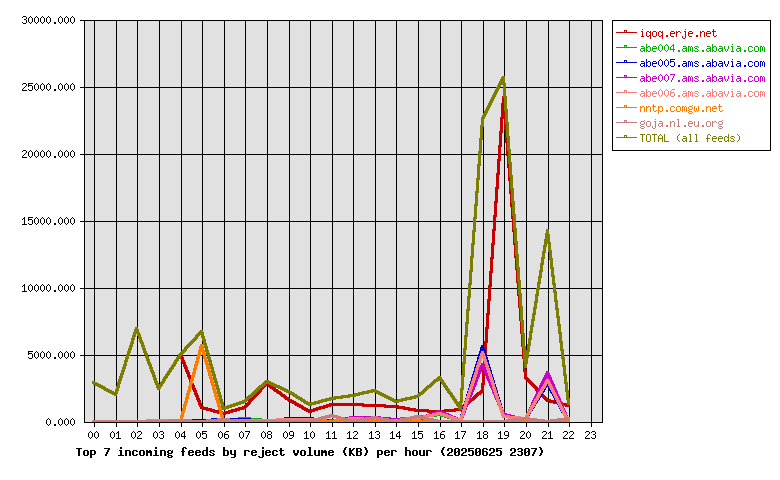This screenshot has height=480, width=780.
Task: Click the red iqoq.erje.net line marker
Action: (x=626, y=33)
